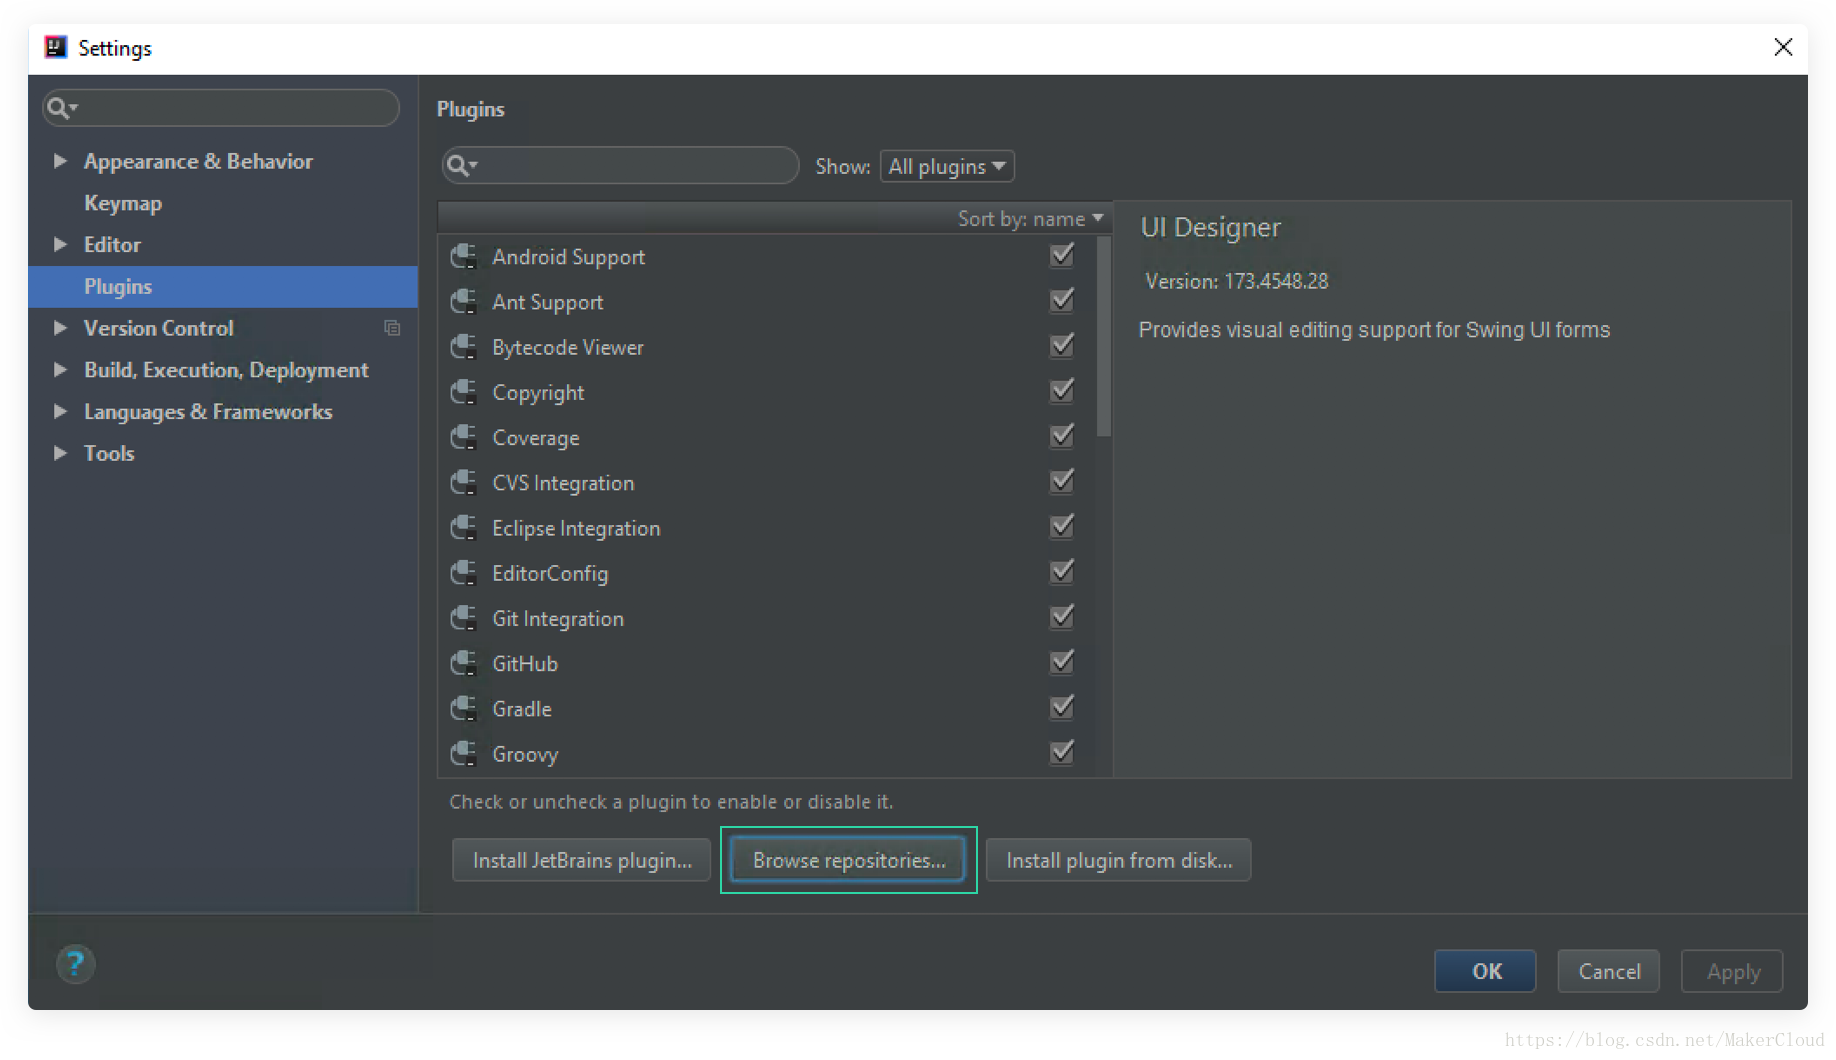Uncheck the GitHub plugin checkbox
Viewport: 1836px width, 1060px height.
click(x=1062, y=662)
